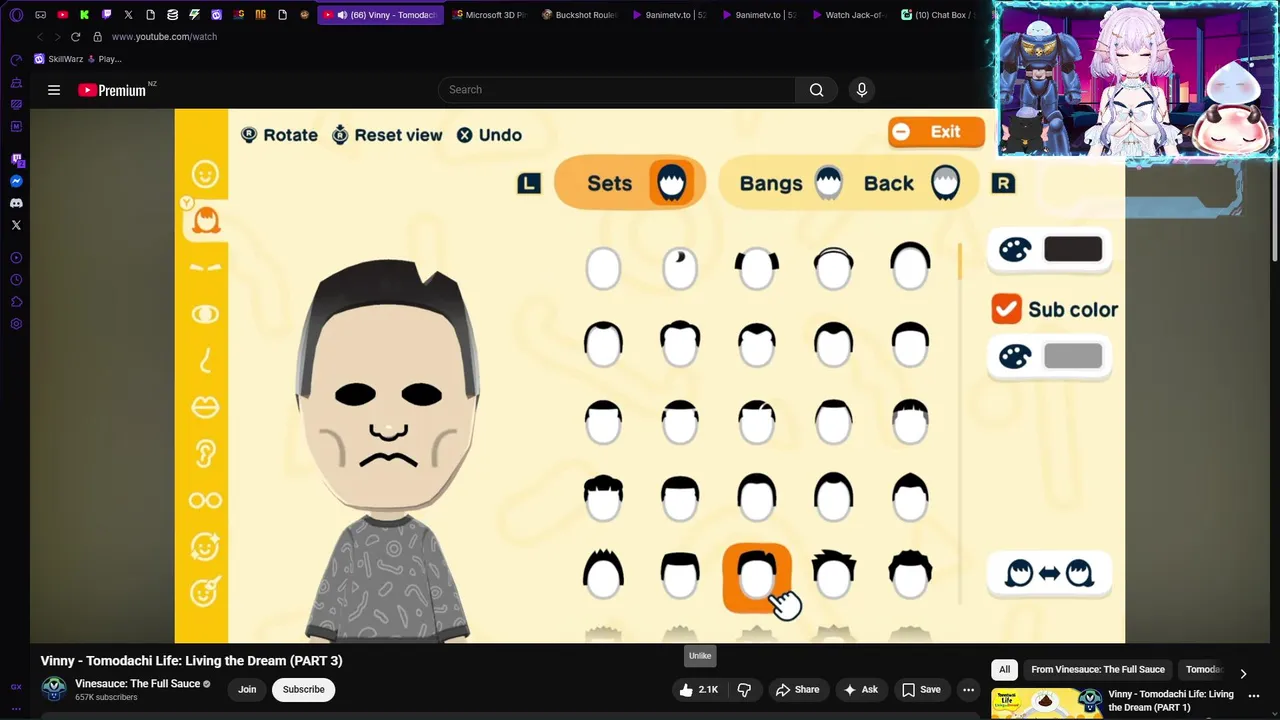Click the Undo control in game
This screenshot has height=720, width=1280.
(489, 135)
